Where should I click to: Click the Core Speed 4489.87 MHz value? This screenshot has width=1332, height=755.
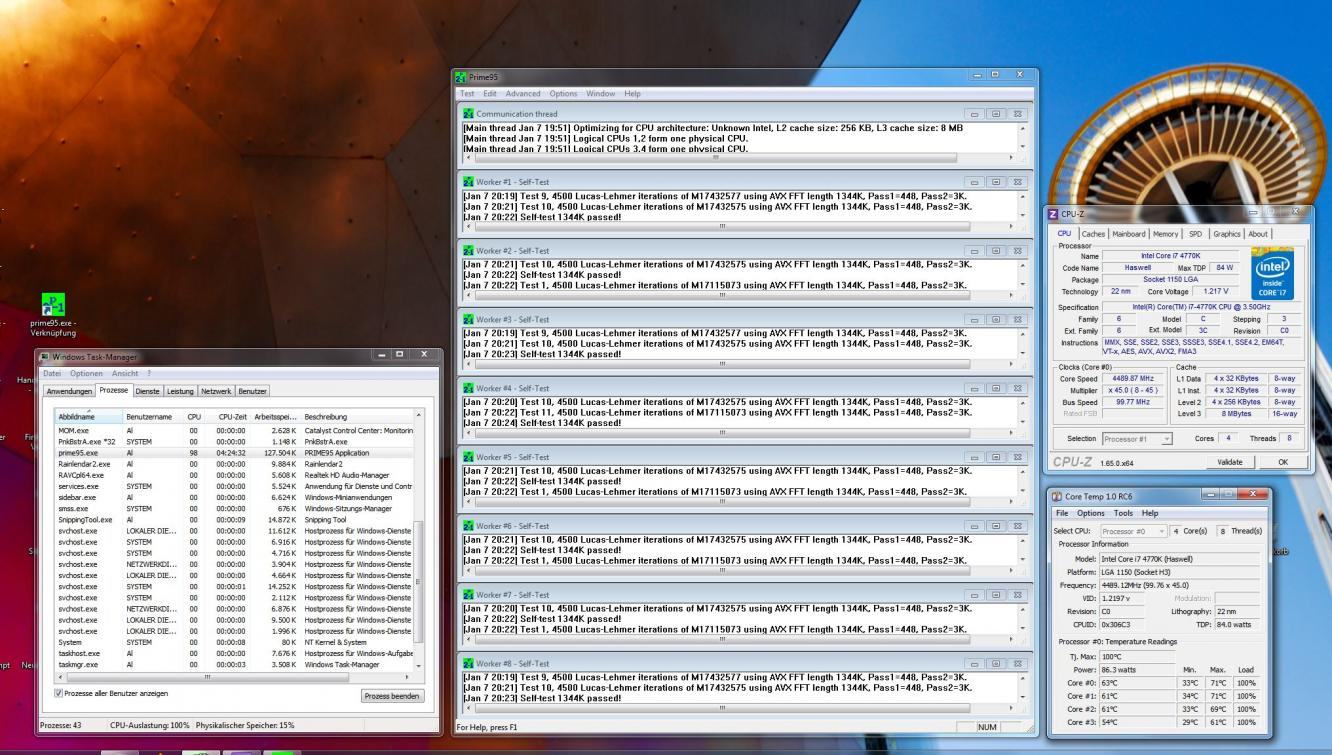click(x=1133, y=378)
